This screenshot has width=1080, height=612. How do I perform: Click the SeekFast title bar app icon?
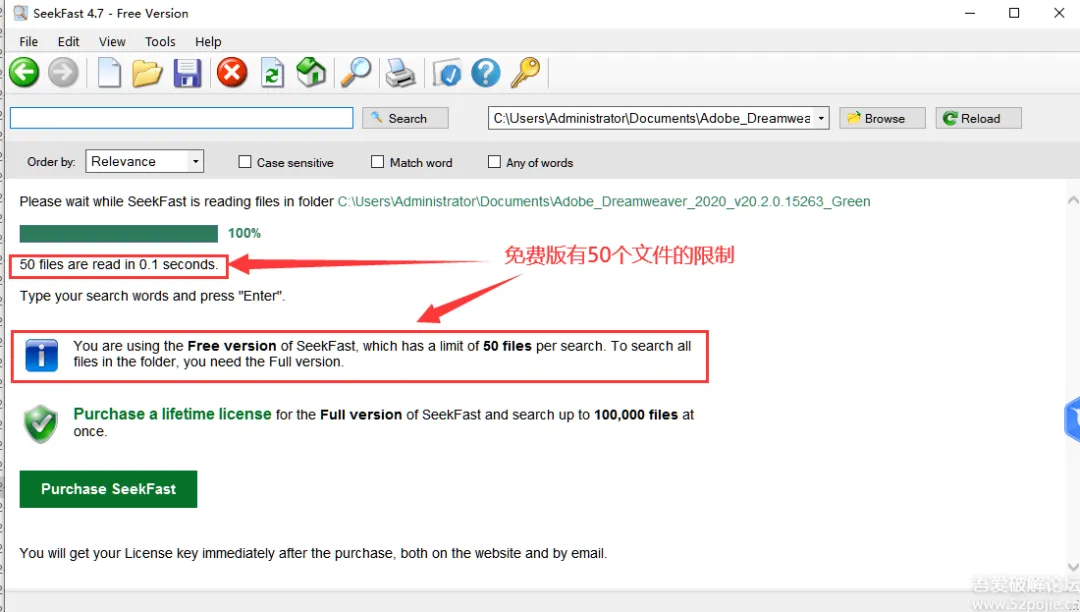point(21,13)
